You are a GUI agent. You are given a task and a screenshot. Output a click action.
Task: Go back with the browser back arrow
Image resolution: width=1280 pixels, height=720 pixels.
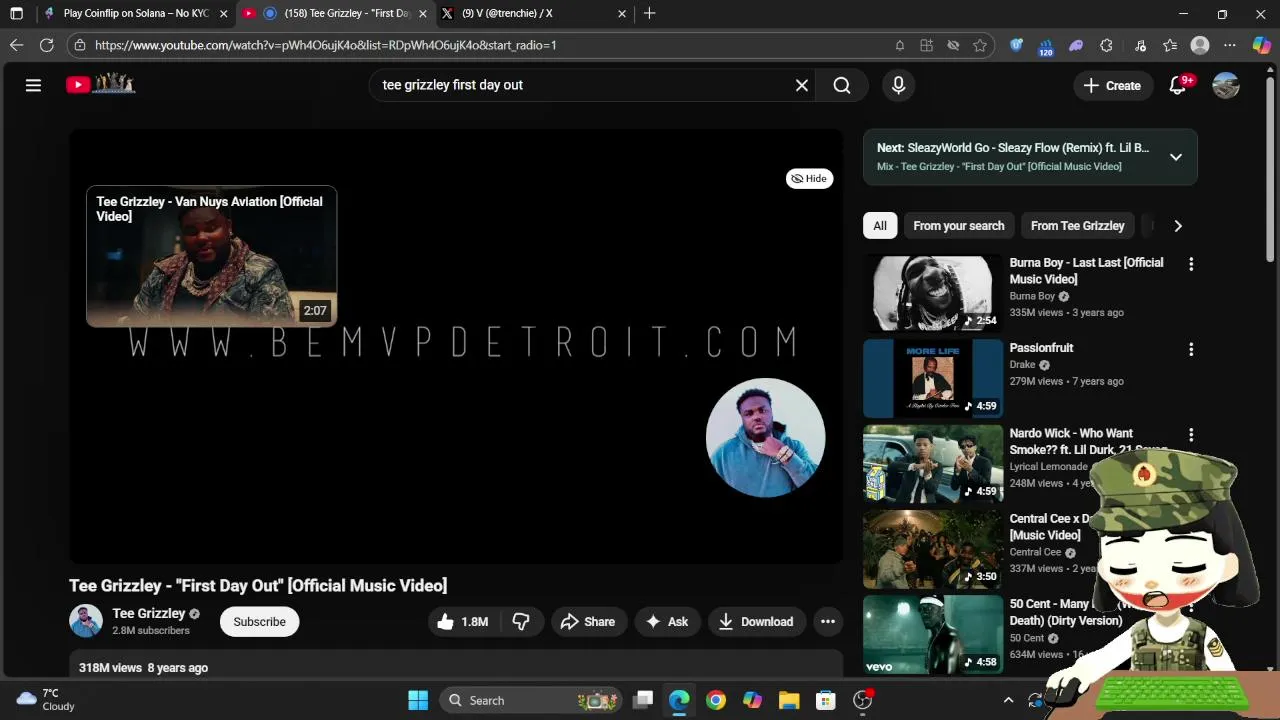(16, 45)
